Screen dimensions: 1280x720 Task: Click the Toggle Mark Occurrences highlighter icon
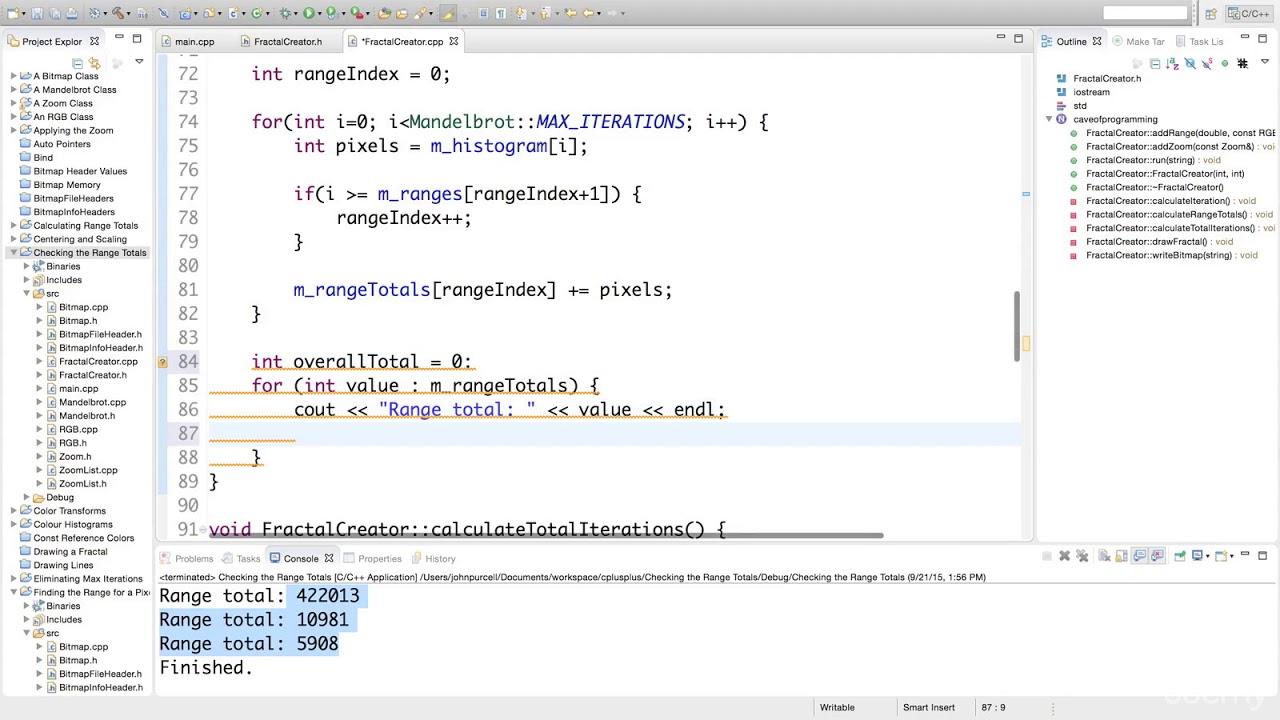point(447,13)
